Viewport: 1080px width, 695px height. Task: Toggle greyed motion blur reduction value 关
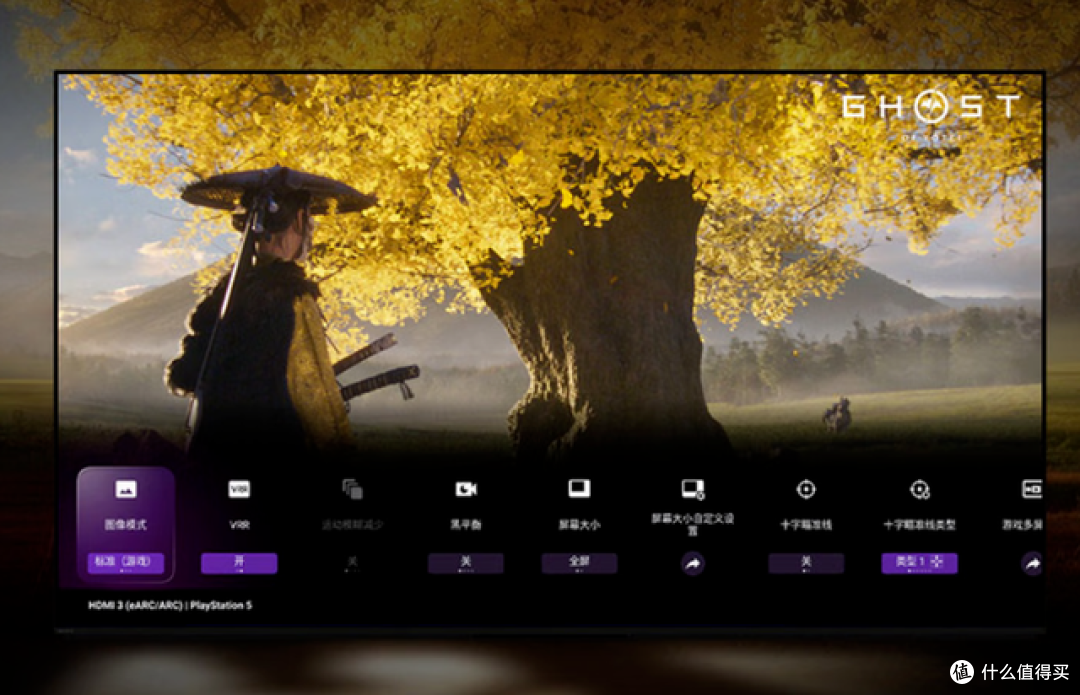[x=352, y=562]
